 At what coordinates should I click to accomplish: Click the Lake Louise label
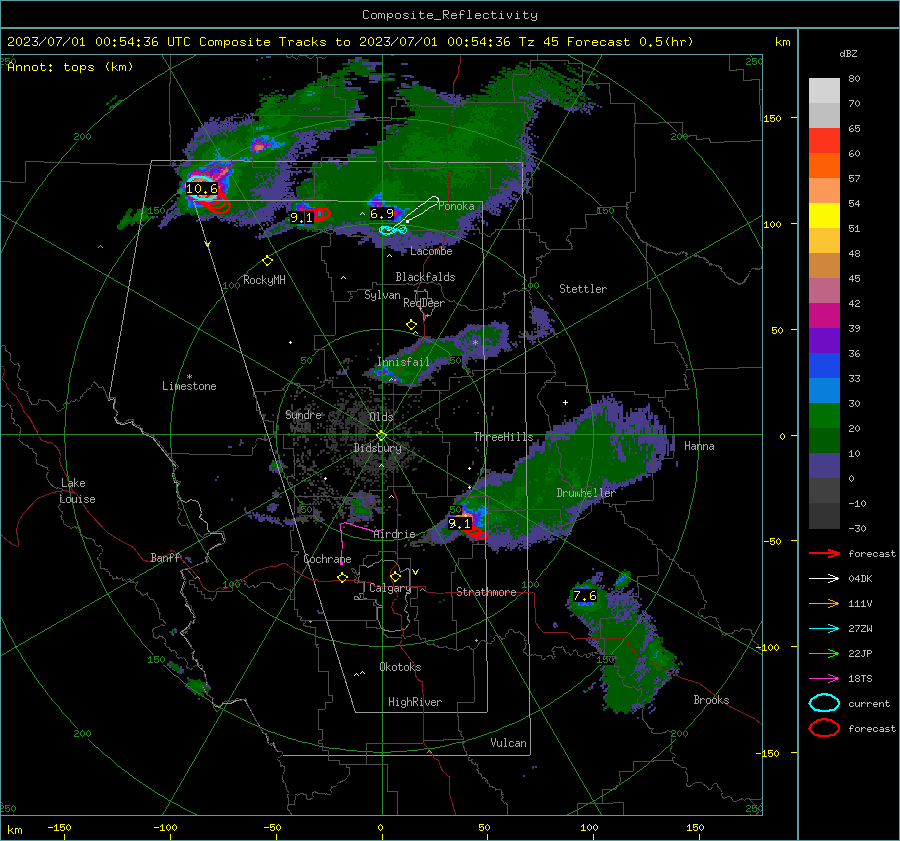[x=77, y=491]
